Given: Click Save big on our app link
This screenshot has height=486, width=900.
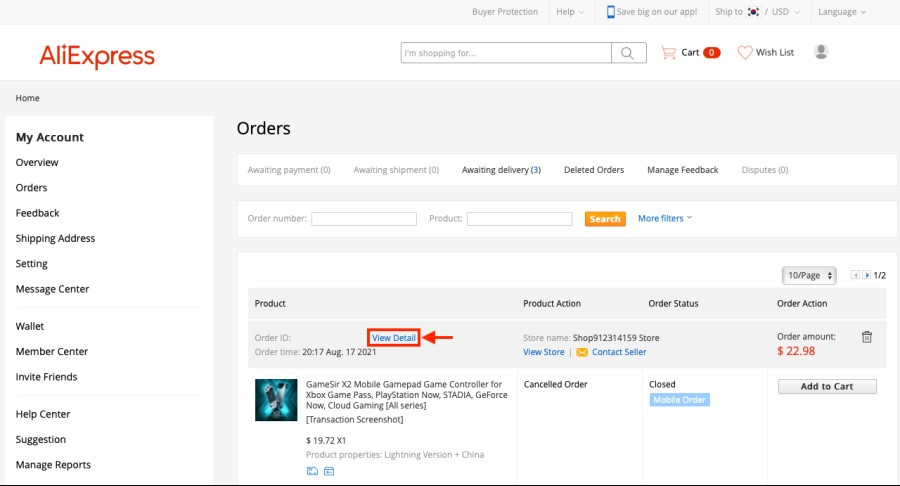Looking at the screenshot, I should tap(657, 11).
